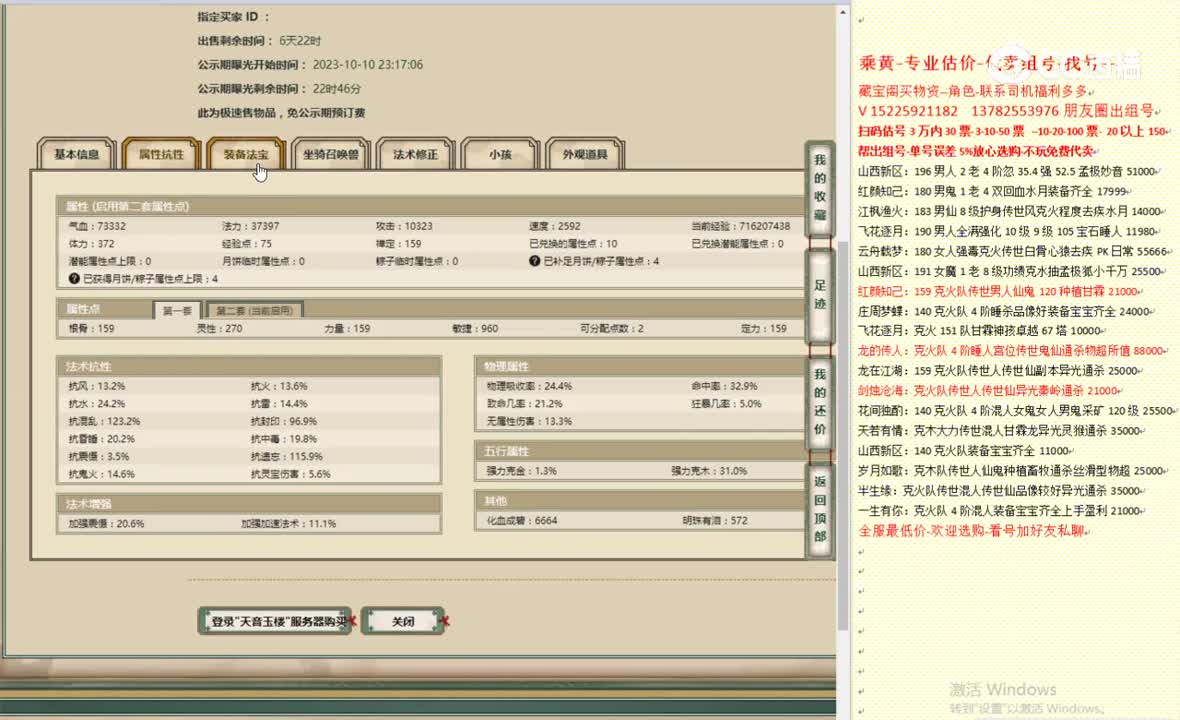The image size is (1180, 720).
Task: Click listing 红颜知己 180男鬼 17999
Action: click(993, 192)
